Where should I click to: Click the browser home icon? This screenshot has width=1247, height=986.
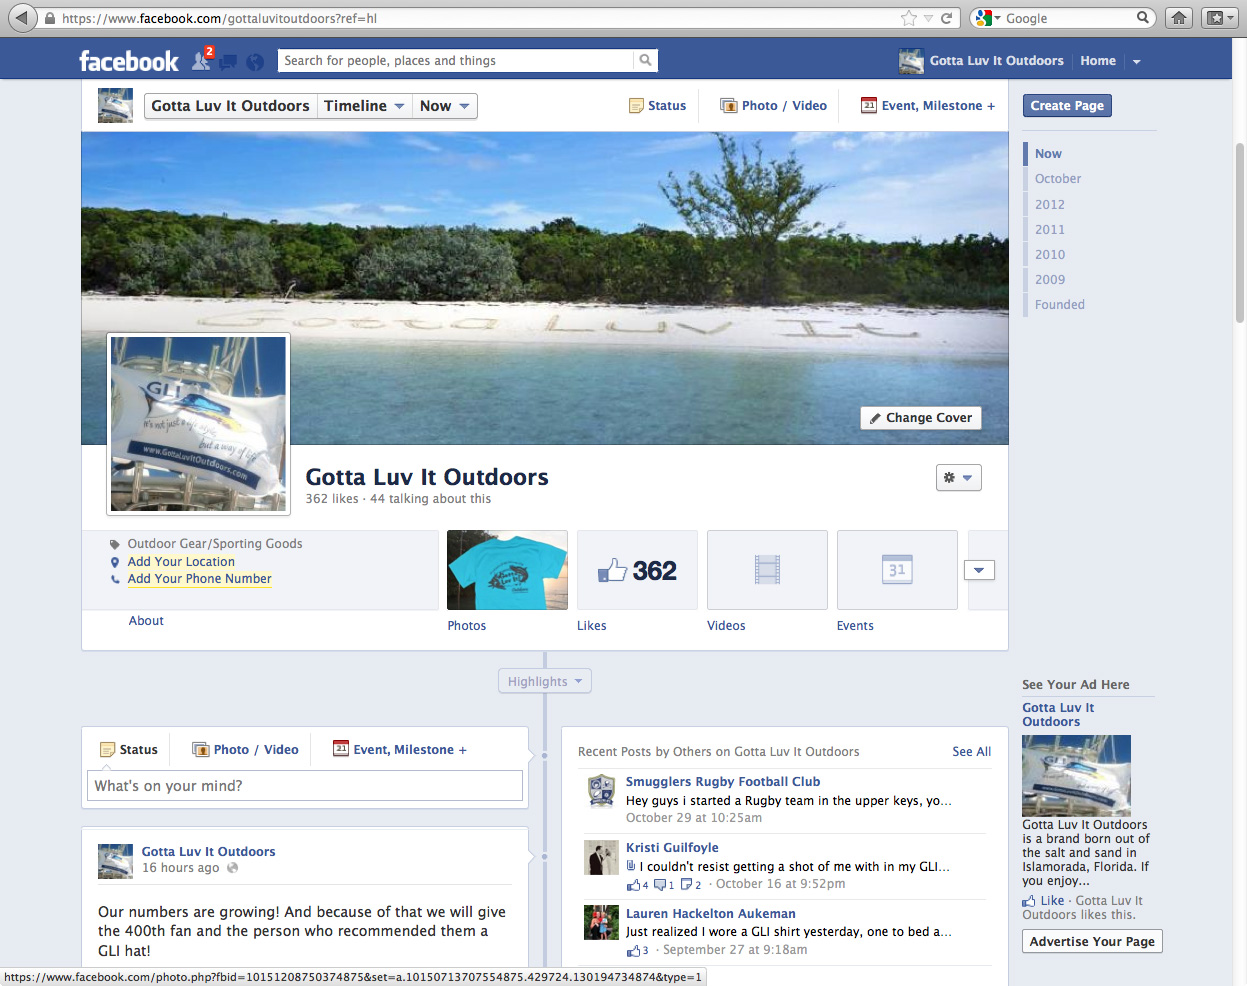[1179, 18]
